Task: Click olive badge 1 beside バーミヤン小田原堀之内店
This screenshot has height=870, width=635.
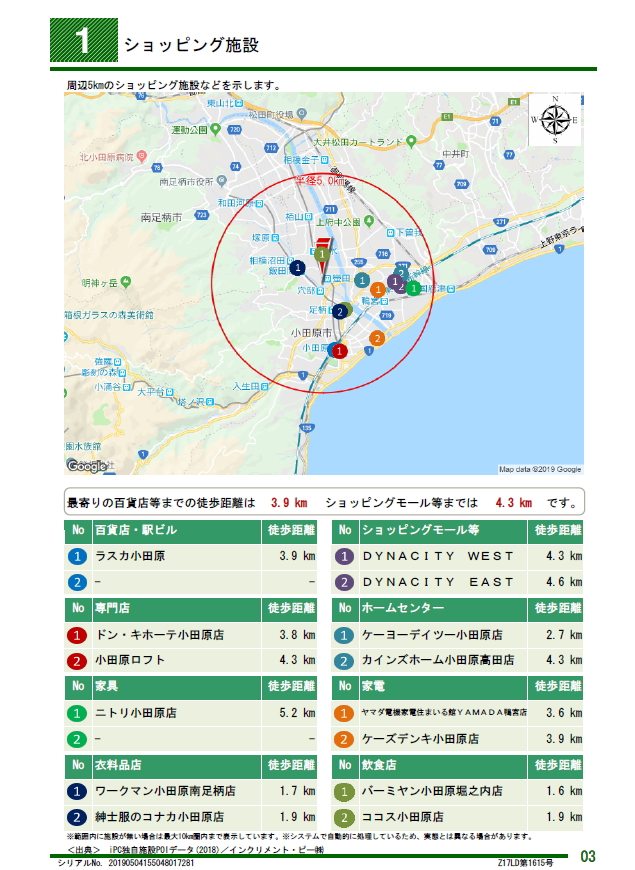Action: [x=344, y=792]
